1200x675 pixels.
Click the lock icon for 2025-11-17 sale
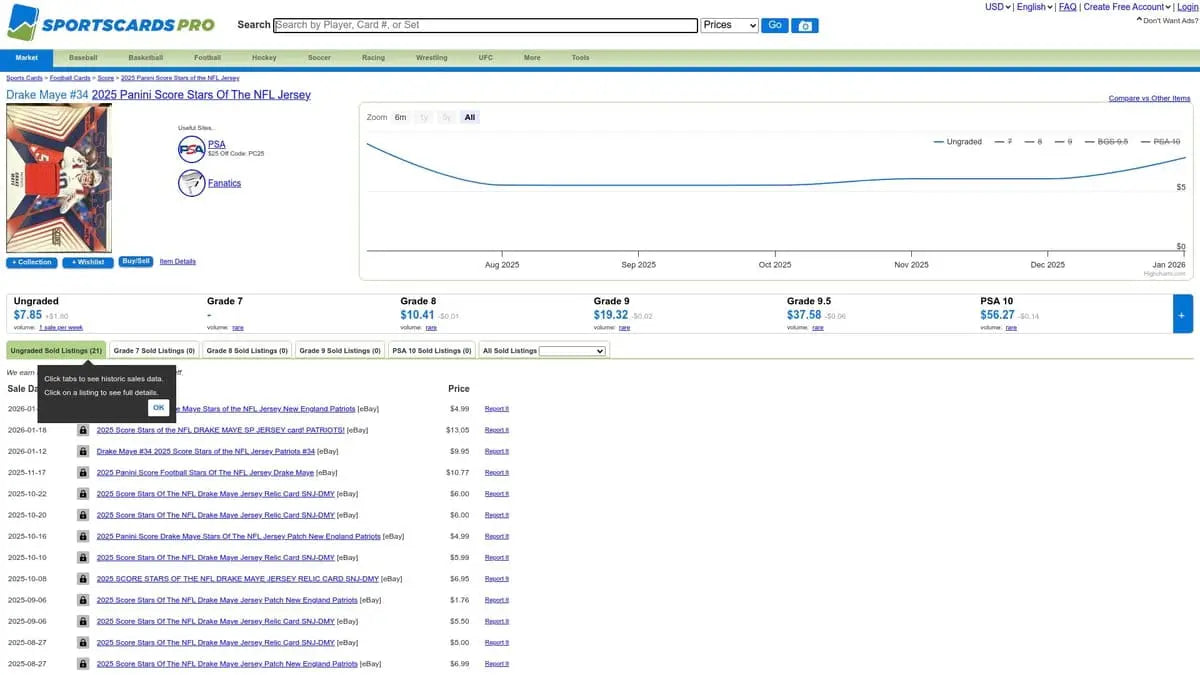tap(83, 472)
